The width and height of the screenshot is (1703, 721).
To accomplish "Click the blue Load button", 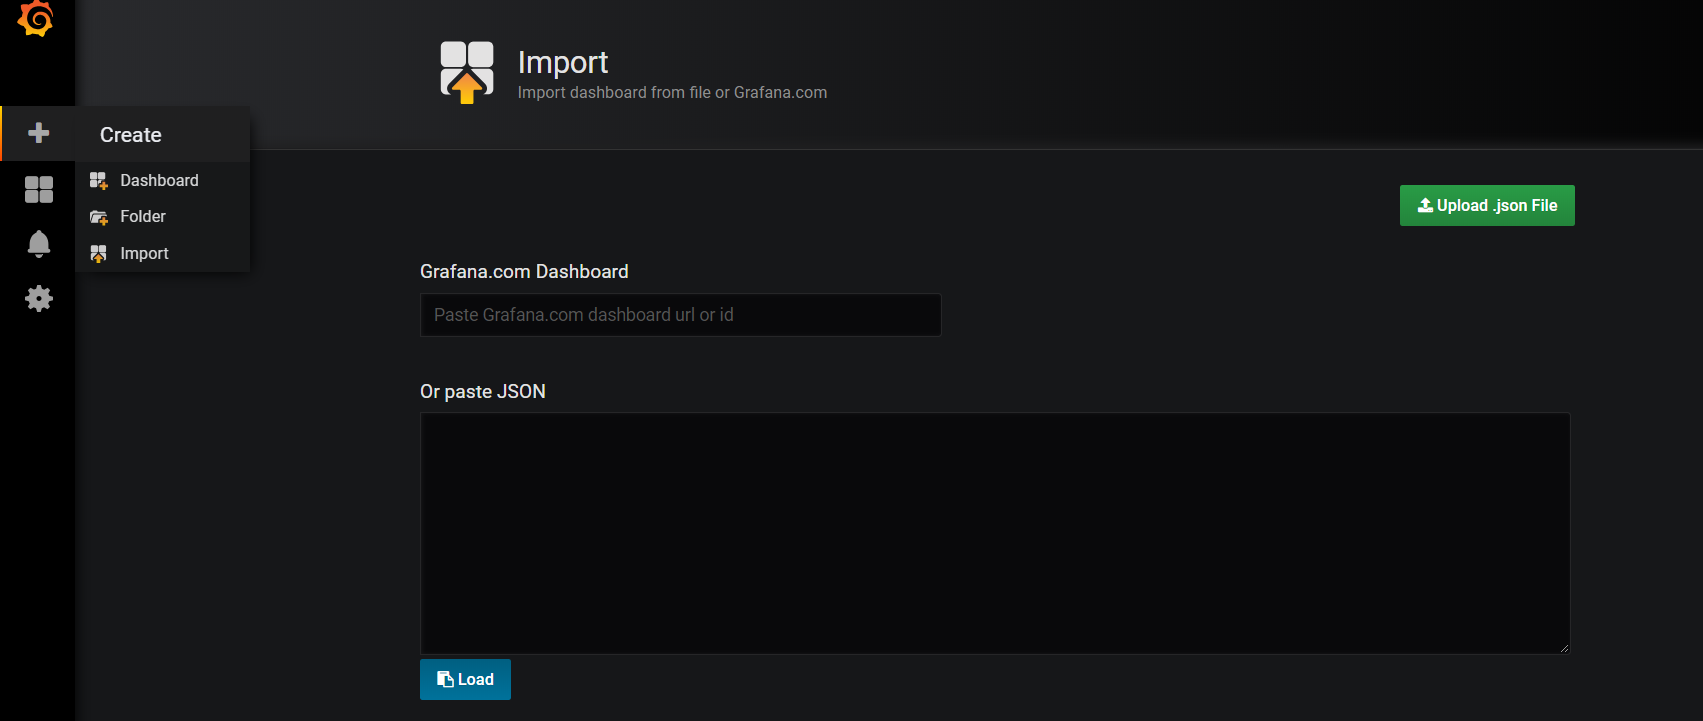I will click(x=465, y=679).
